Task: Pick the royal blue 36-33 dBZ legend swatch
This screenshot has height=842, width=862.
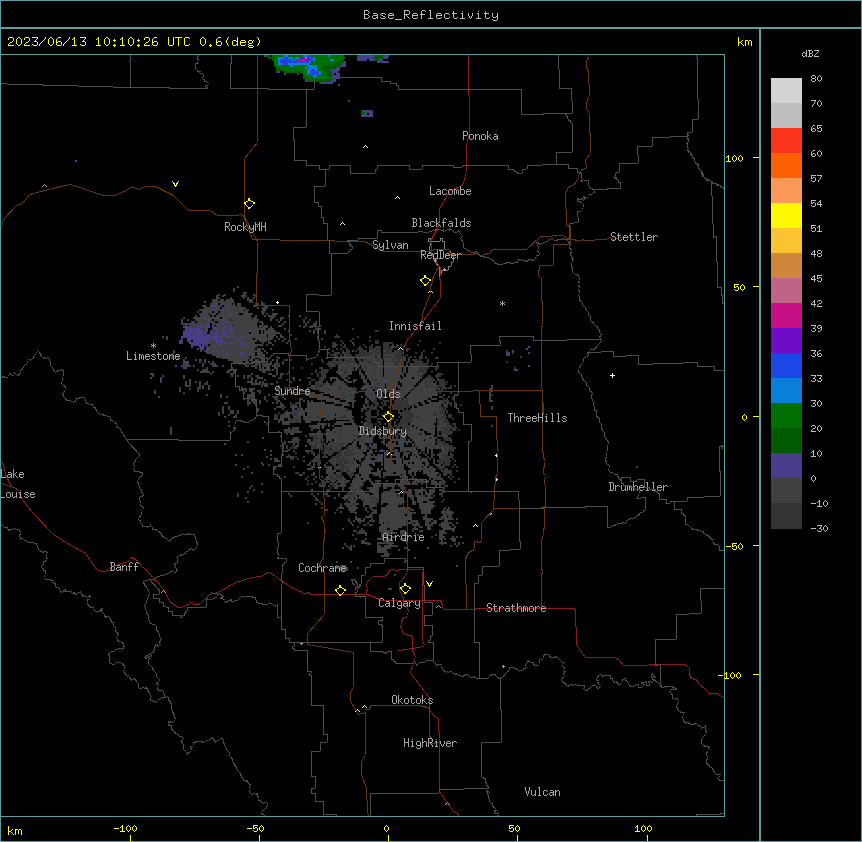Action: point(786,365)
